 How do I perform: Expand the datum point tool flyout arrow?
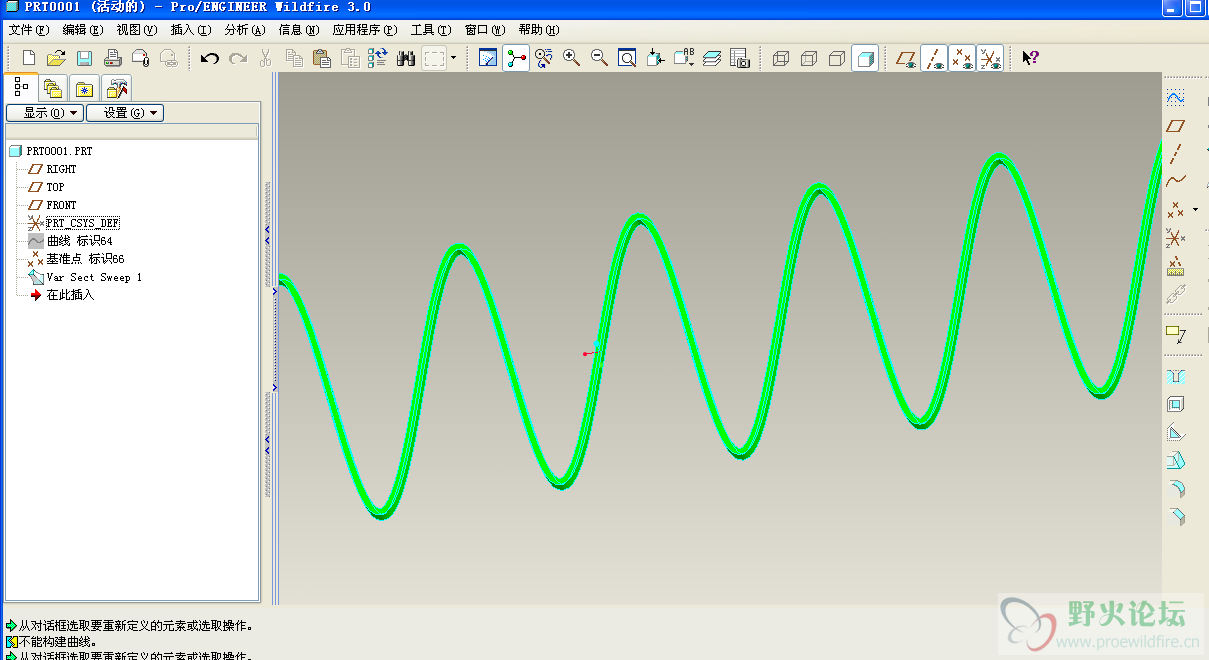pyautogui.click(x=1195, y=210)
